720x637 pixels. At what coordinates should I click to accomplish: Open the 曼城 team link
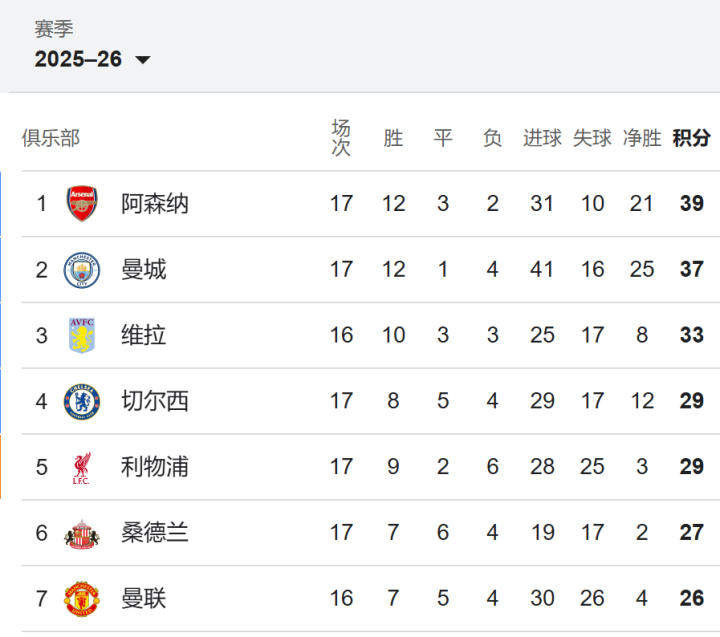(x=144, y=270)
